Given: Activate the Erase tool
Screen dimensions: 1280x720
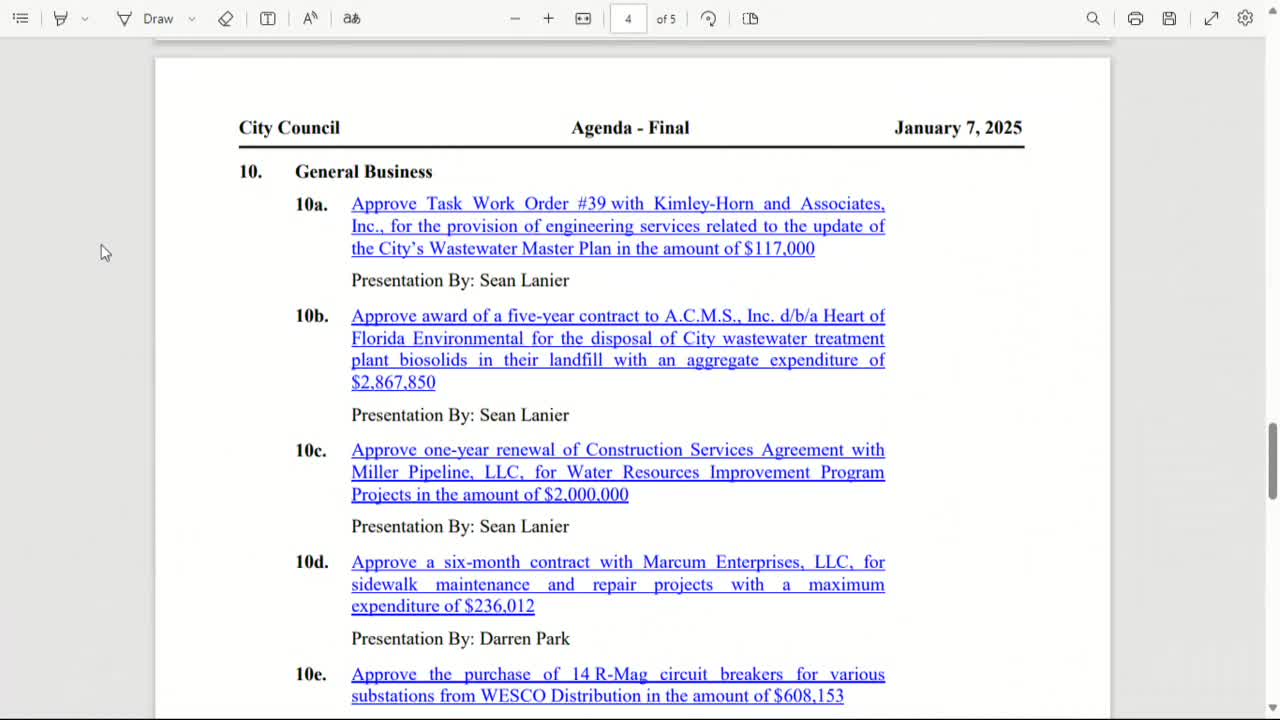Looking at the screenshot, I should pyautogui.click(x=226, y=18).
